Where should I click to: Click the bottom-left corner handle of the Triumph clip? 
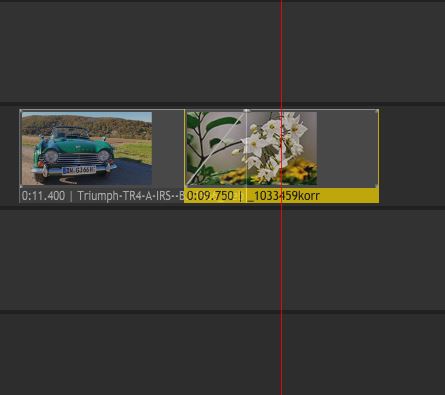21,186
